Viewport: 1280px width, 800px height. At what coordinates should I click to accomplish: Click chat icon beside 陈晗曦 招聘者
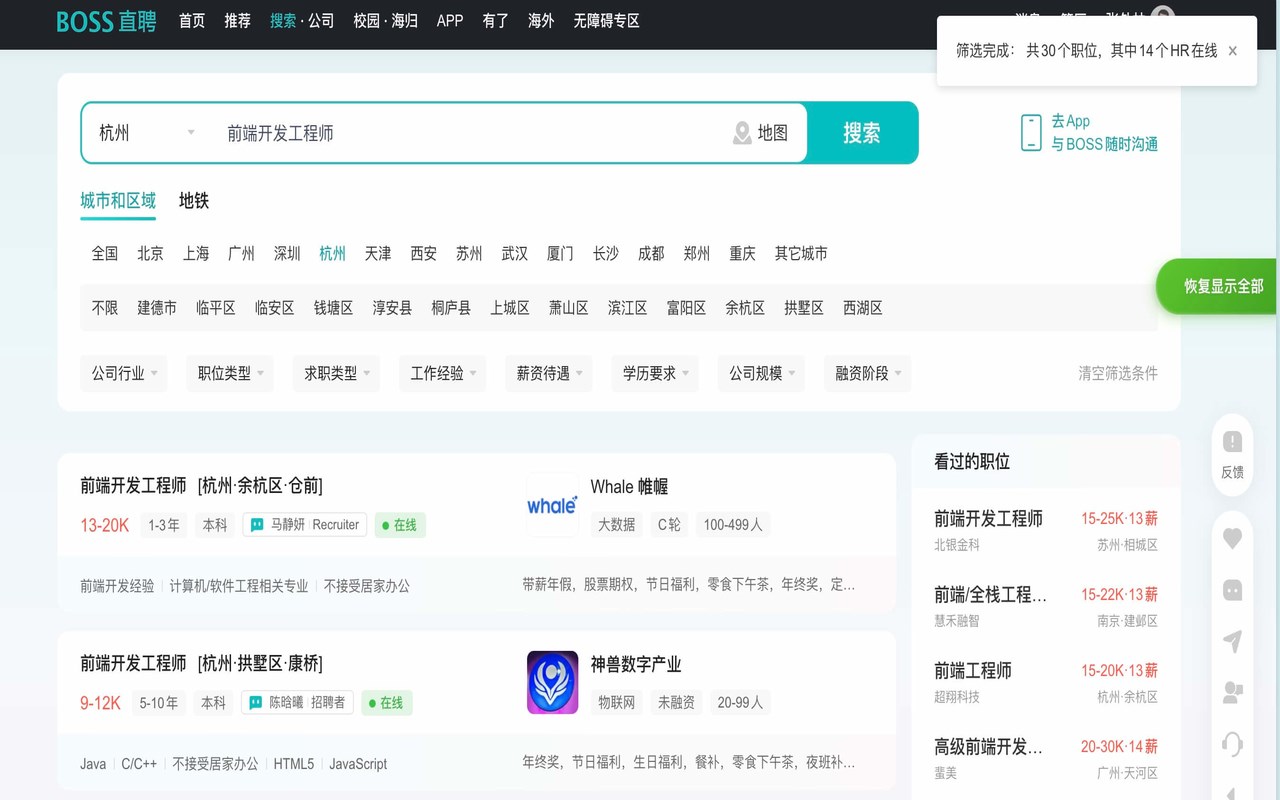pyautogui.click(x=256, y=703)
